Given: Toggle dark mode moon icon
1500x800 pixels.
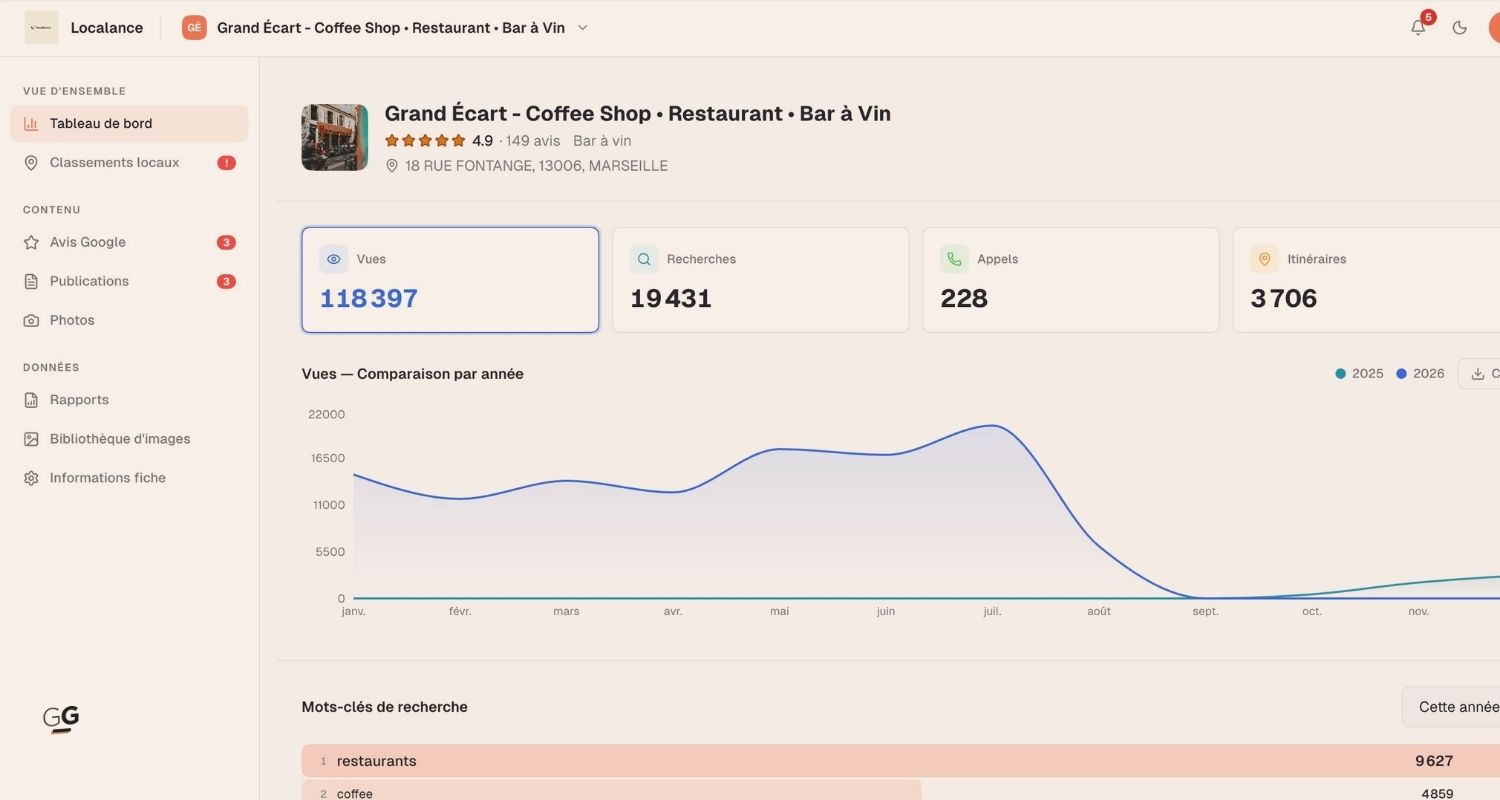Looking at the screenshot, I should [1460, 28].
